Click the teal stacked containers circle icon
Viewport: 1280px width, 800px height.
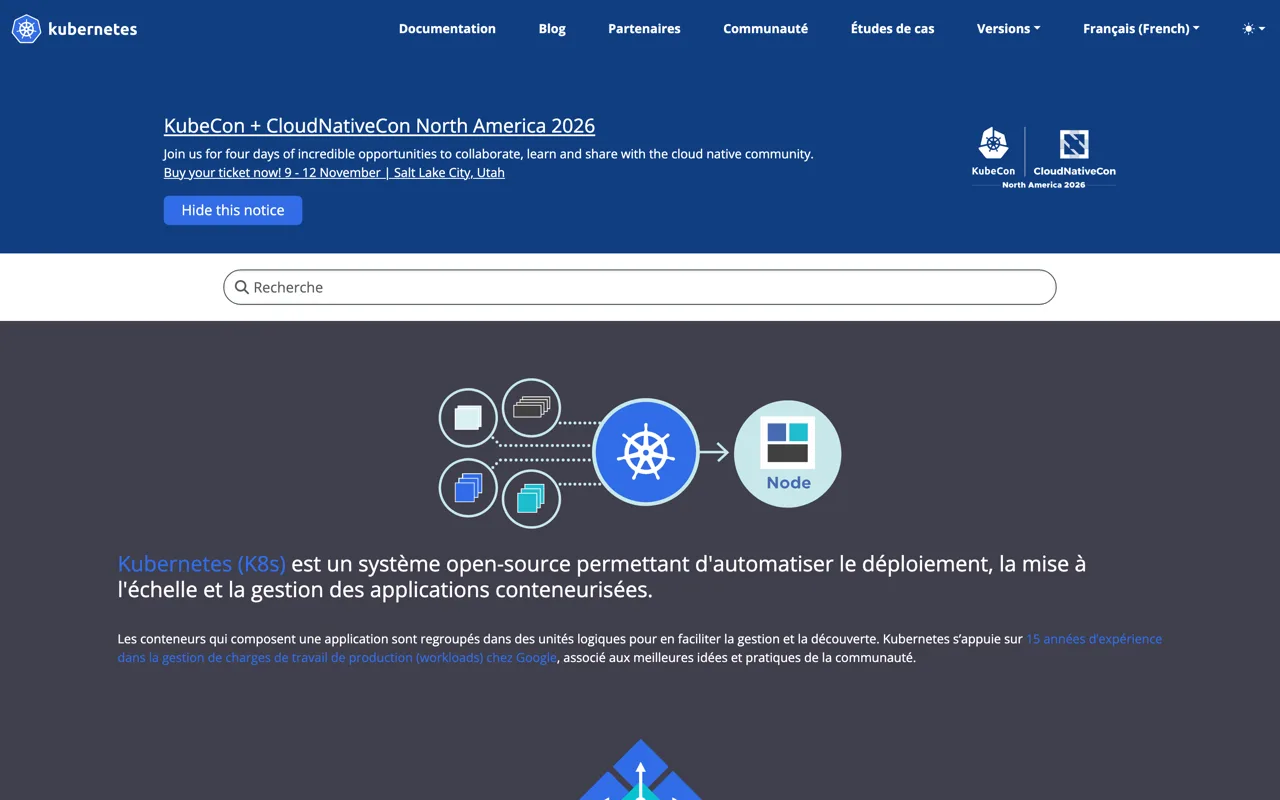tap(531, 498)
